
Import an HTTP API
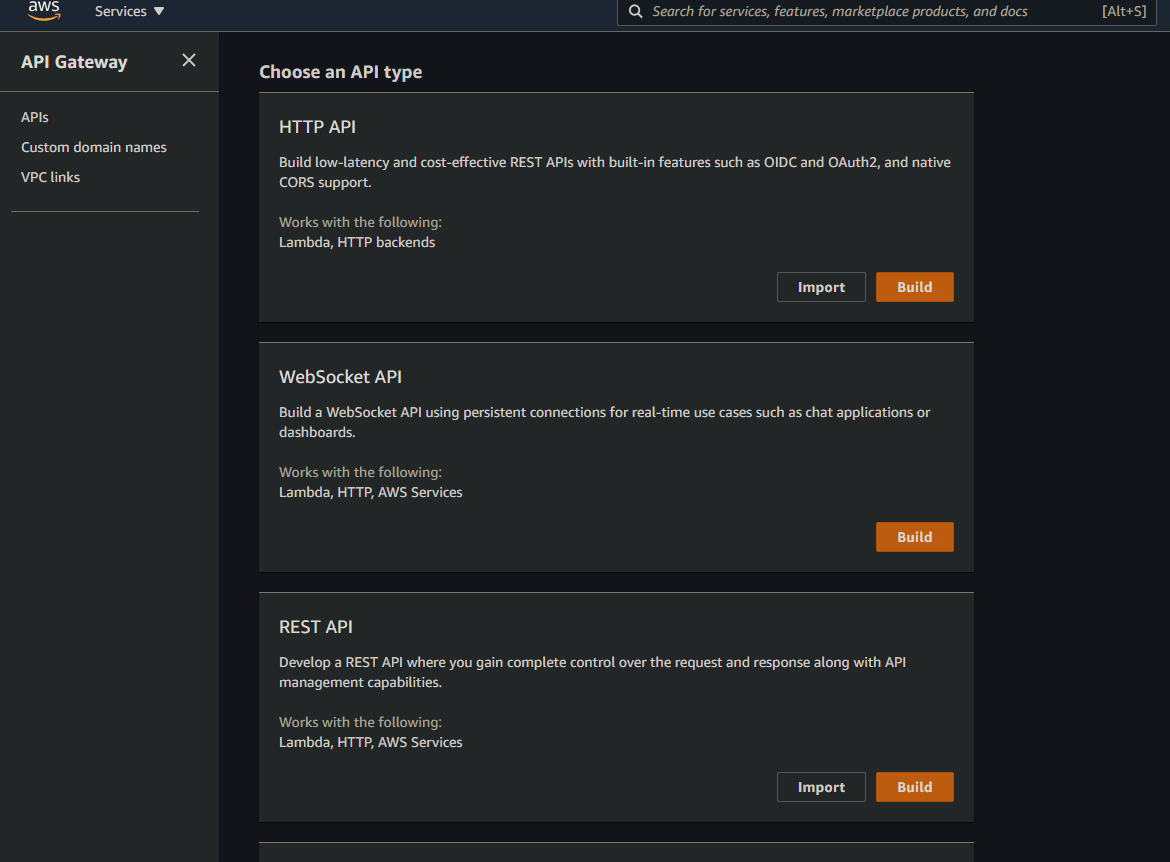click(821, 287)
